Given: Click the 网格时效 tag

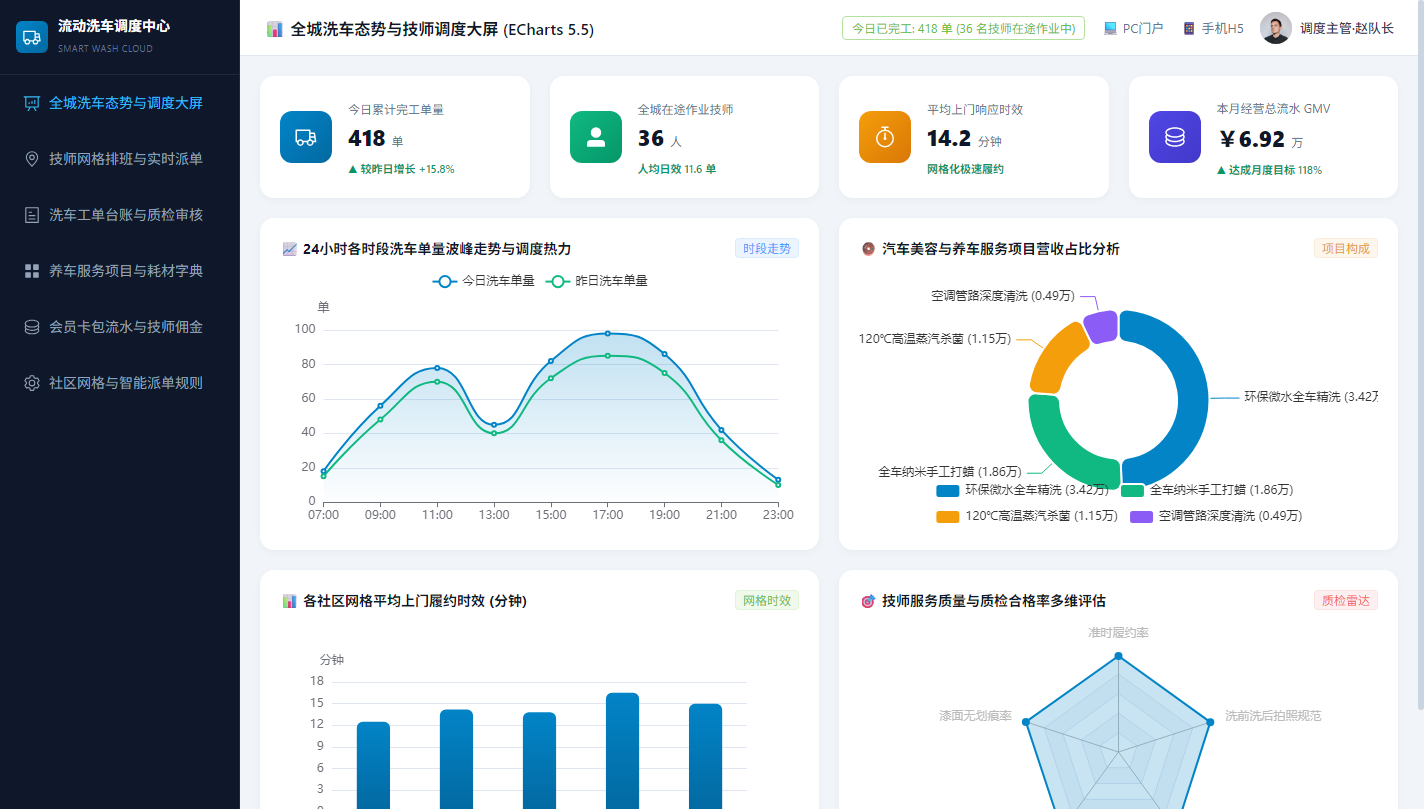Looking at the screenshot, I should tap(767, 601).
